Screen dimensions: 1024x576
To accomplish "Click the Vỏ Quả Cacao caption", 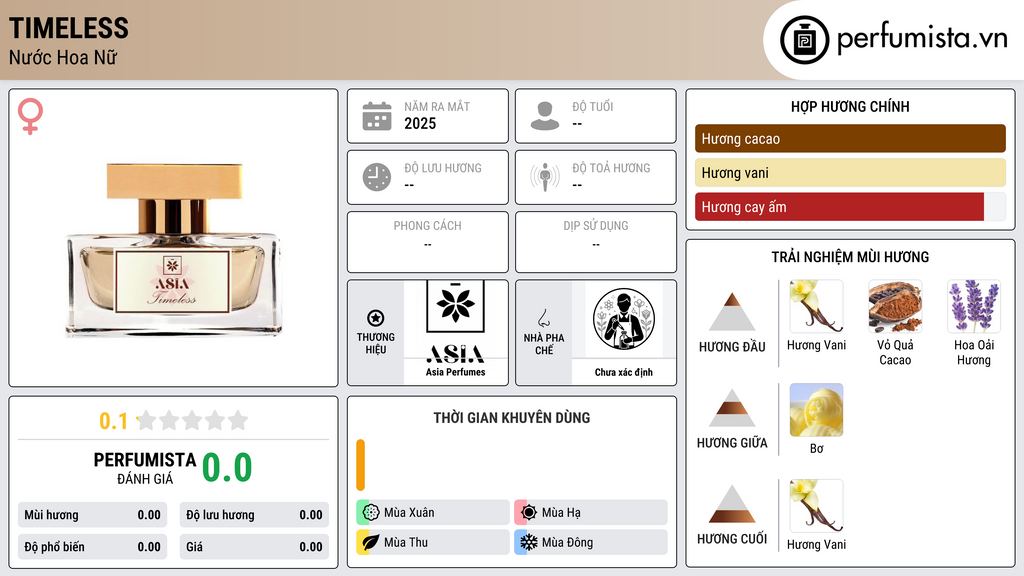I will coord(895,352).
